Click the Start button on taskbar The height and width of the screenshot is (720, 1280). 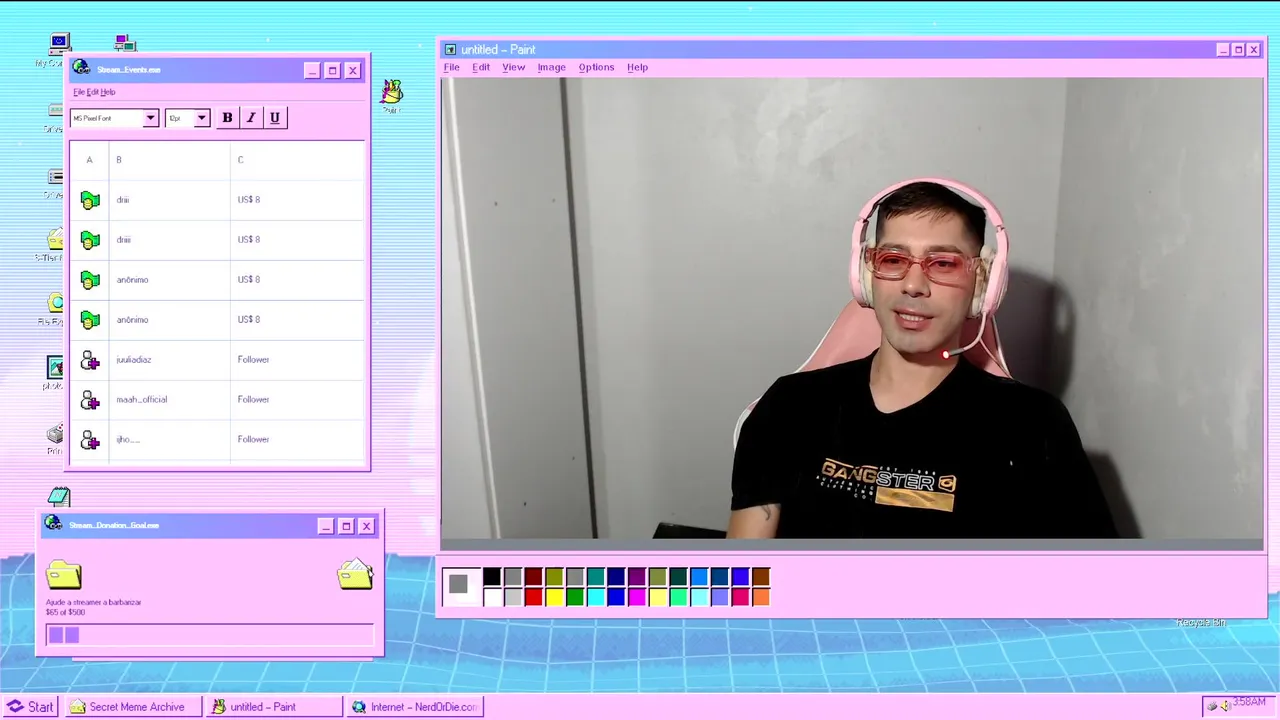30,707
